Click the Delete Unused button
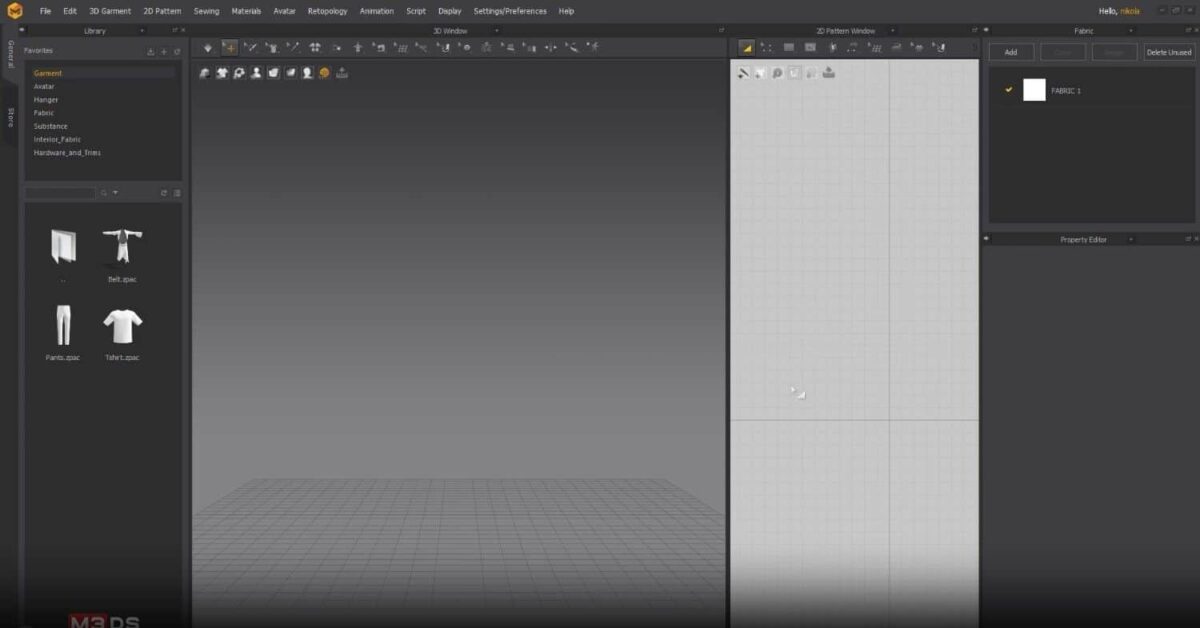This screenshot has height=628, width=1200. [x=1168, y=51]
